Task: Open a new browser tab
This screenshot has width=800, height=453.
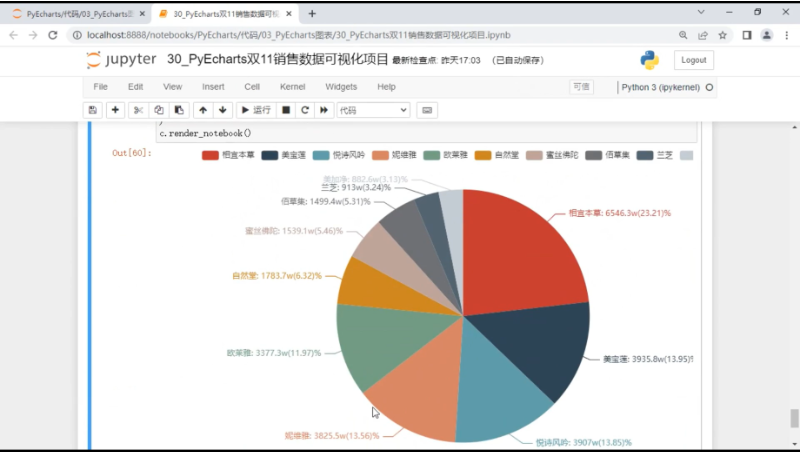Action: point(312,14)
